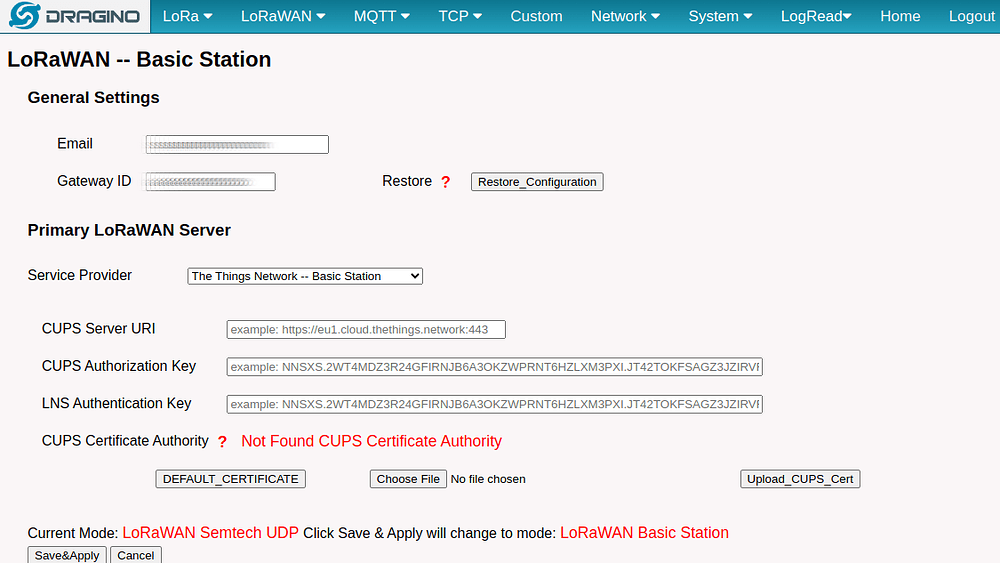Image resolution: width=1000 pixels, height=563 pixels.
Task: Click the DEFAULT_CERTIFICATE button
Action: 230,479
